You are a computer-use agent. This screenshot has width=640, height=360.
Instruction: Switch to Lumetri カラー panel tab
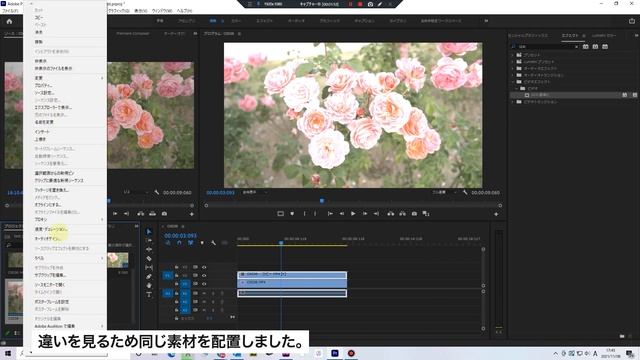click(x=604, y=36)
